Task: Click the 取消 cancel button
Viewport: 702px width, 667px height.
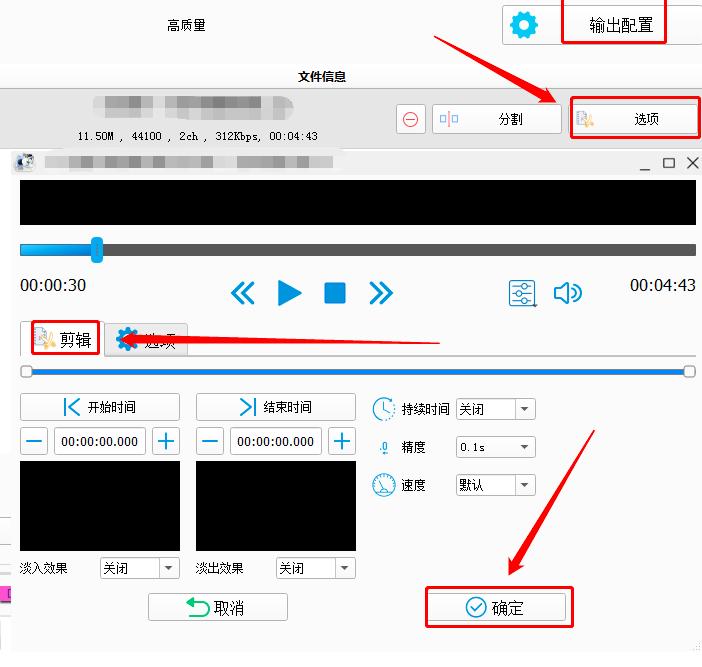Action: click(218, 607)
